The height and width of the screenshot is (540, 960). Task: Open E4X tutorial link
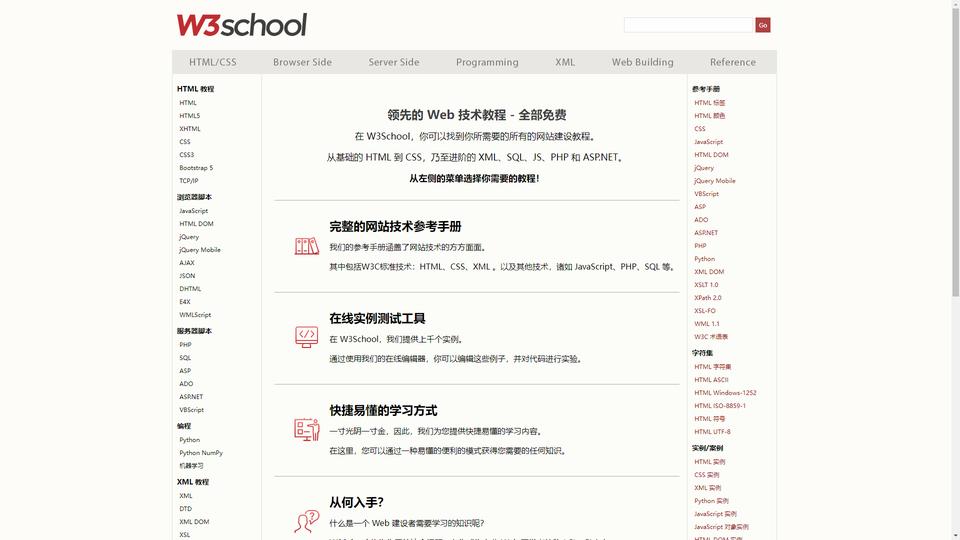click(185, 302)
